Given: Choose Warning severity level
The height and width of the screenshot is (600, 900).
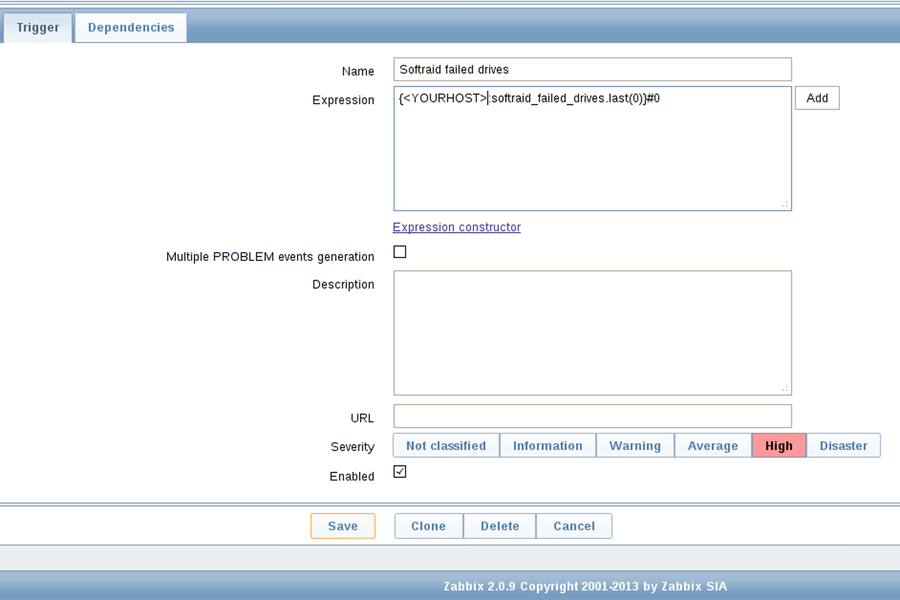Looking at the screenshot, I should (x=635, y=446).
